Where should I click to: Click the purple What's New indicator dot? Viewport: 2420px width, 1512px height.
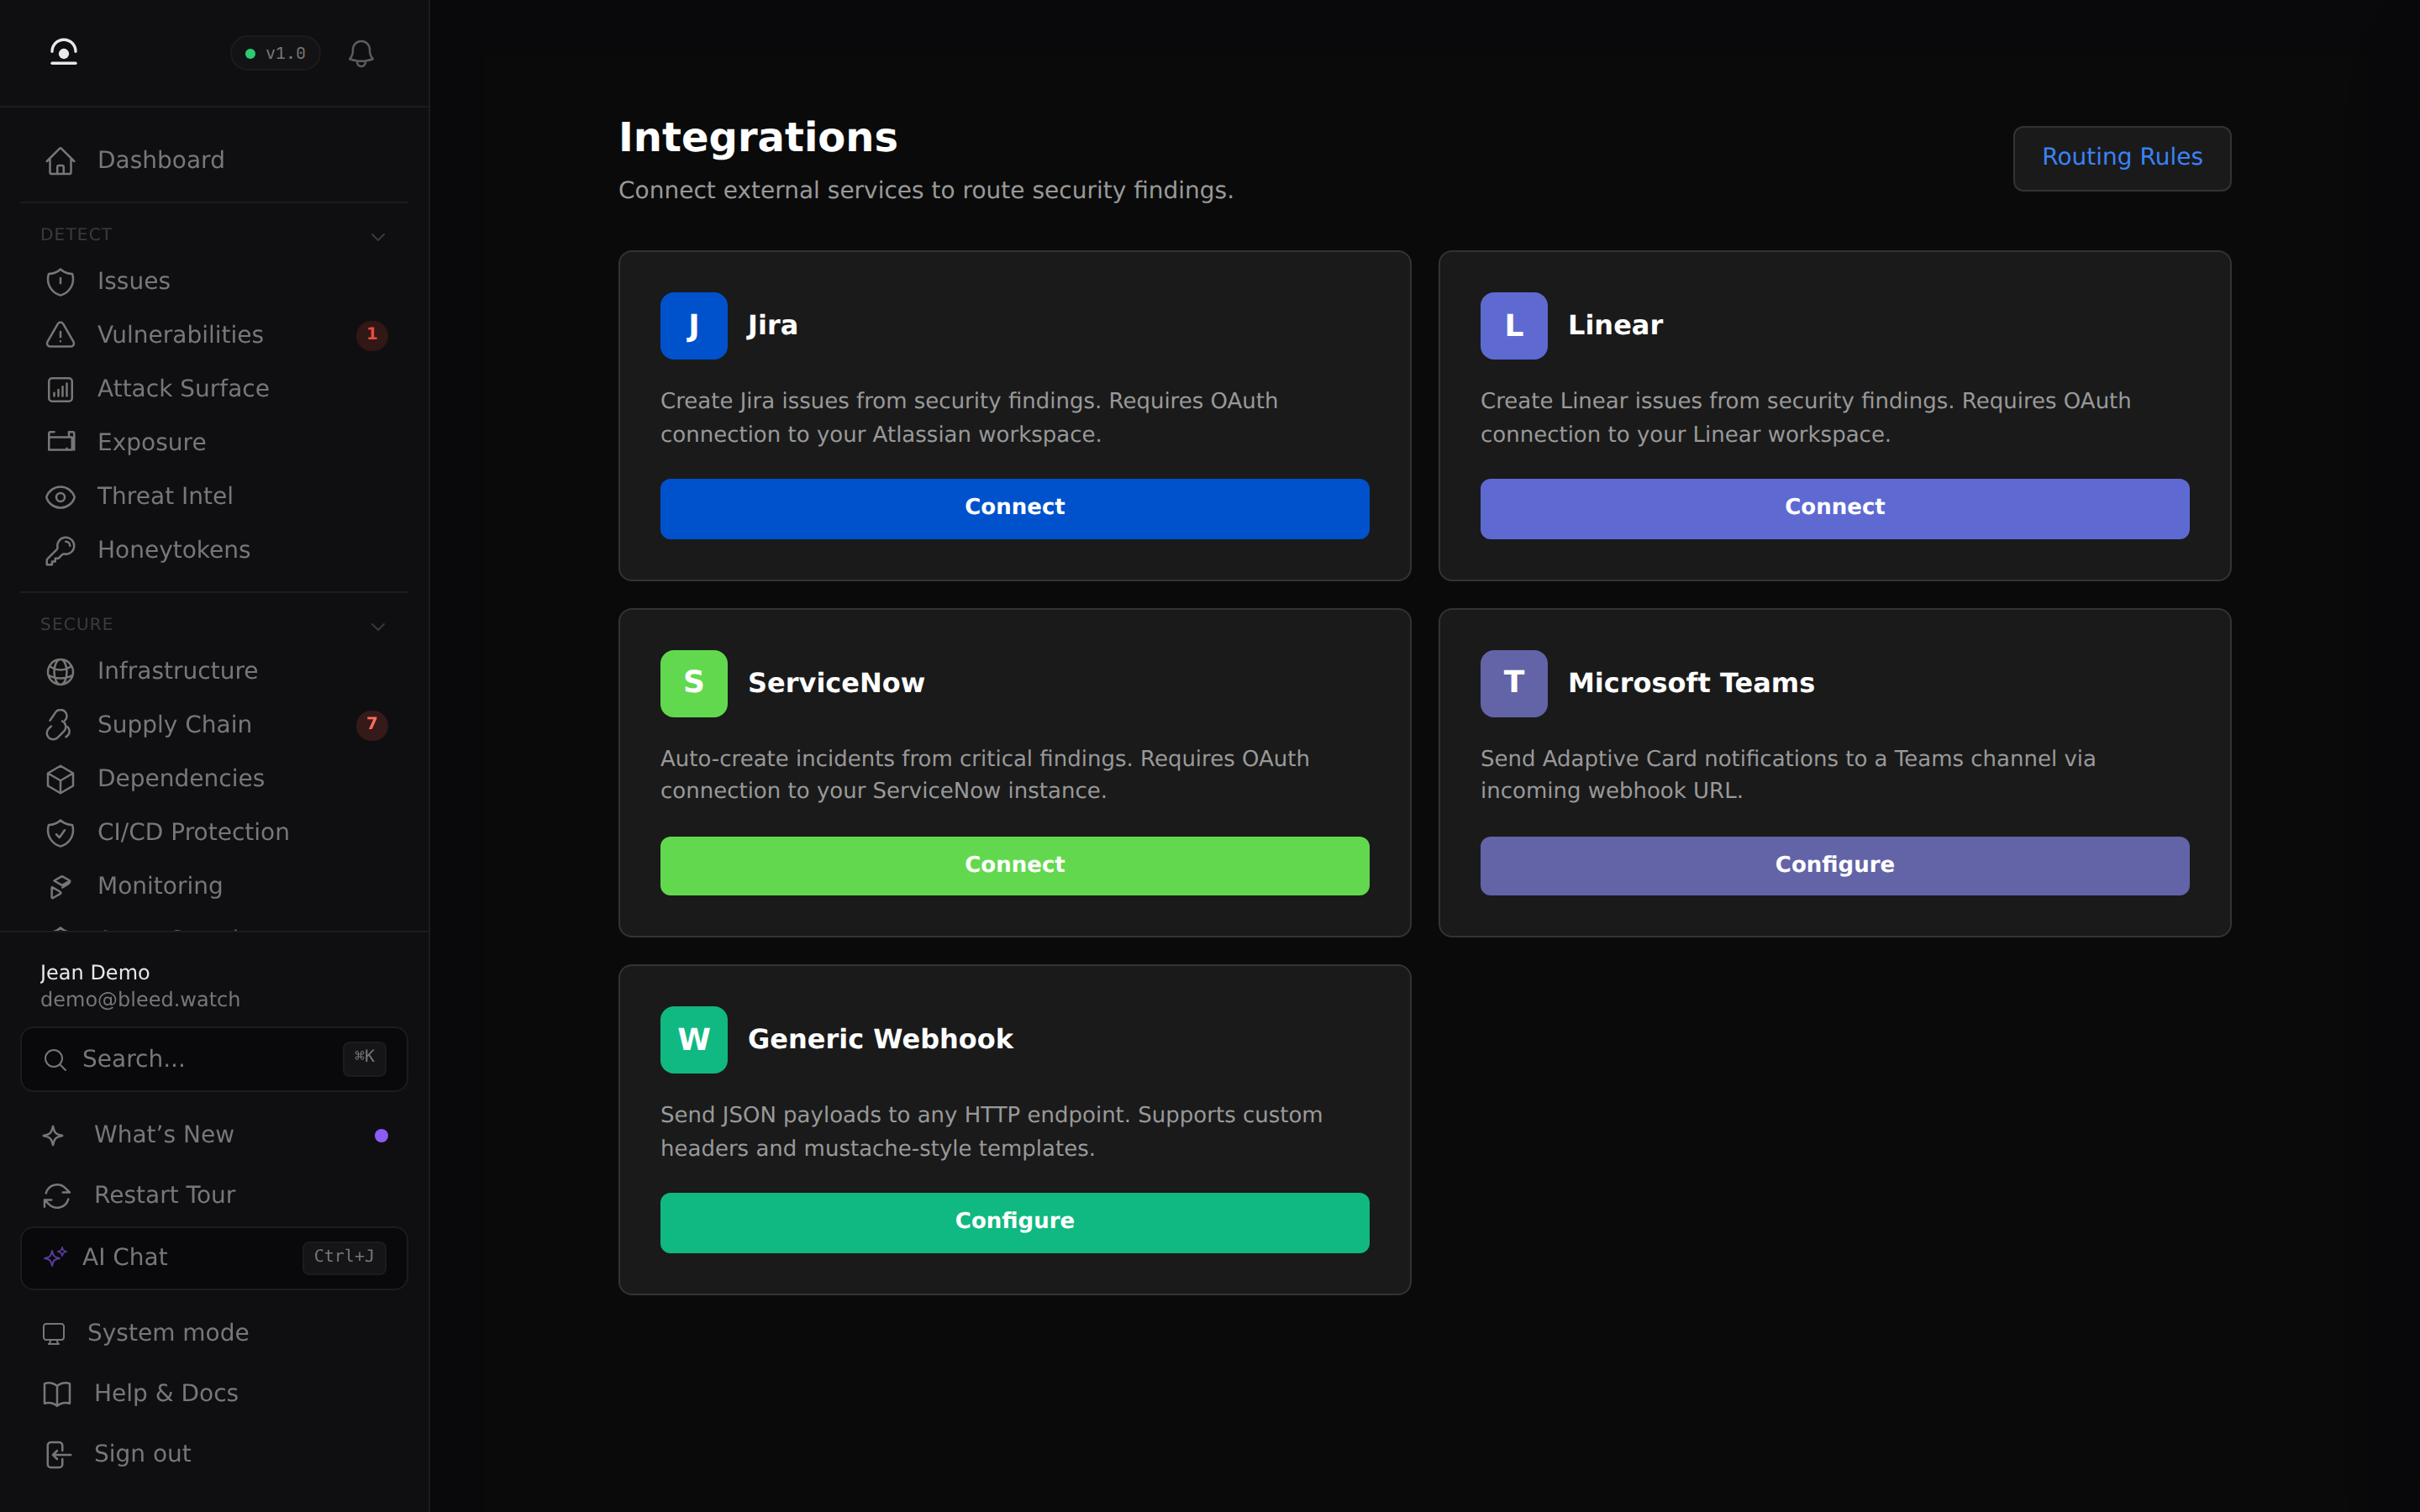coord(381,1136)
